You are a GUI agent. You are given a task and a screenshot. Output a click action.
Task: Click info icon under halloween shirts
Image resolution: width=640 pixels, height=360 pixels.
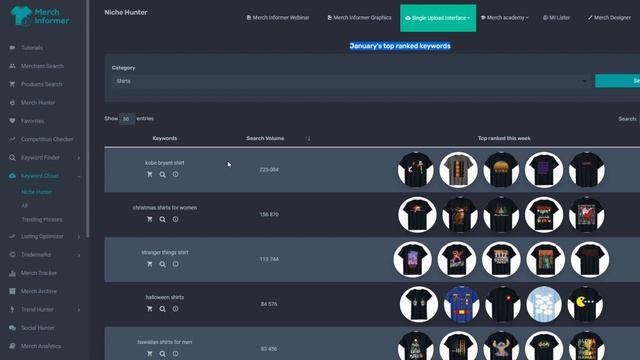[x=176, y=309]
